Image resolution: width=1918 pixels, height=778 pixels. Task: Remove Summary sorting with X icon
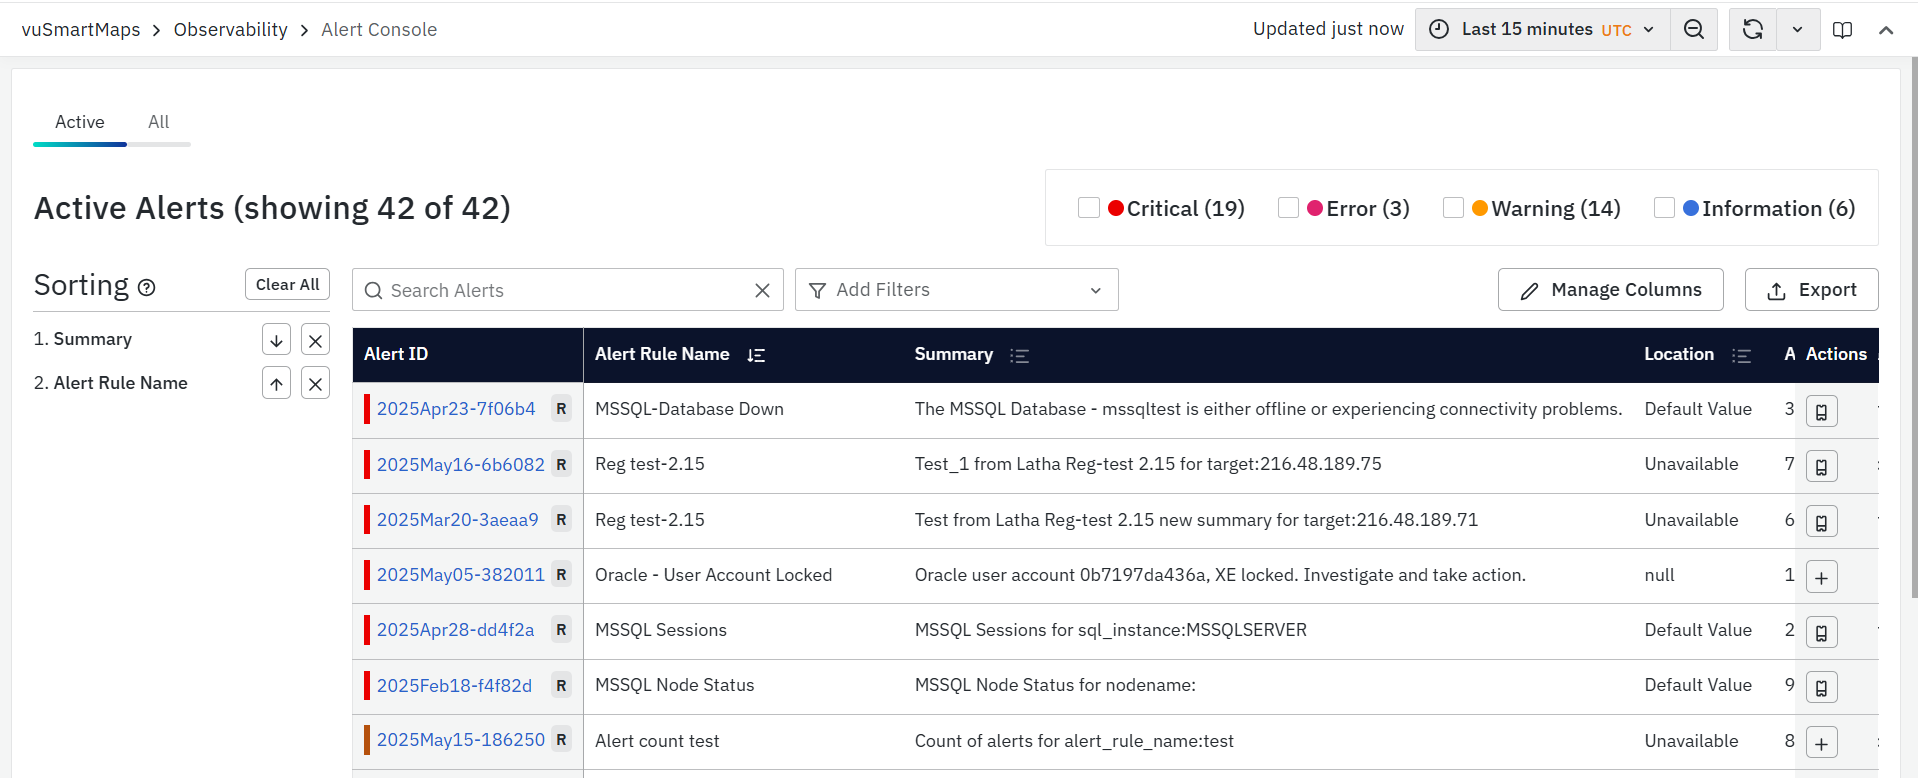click(315, 340)
